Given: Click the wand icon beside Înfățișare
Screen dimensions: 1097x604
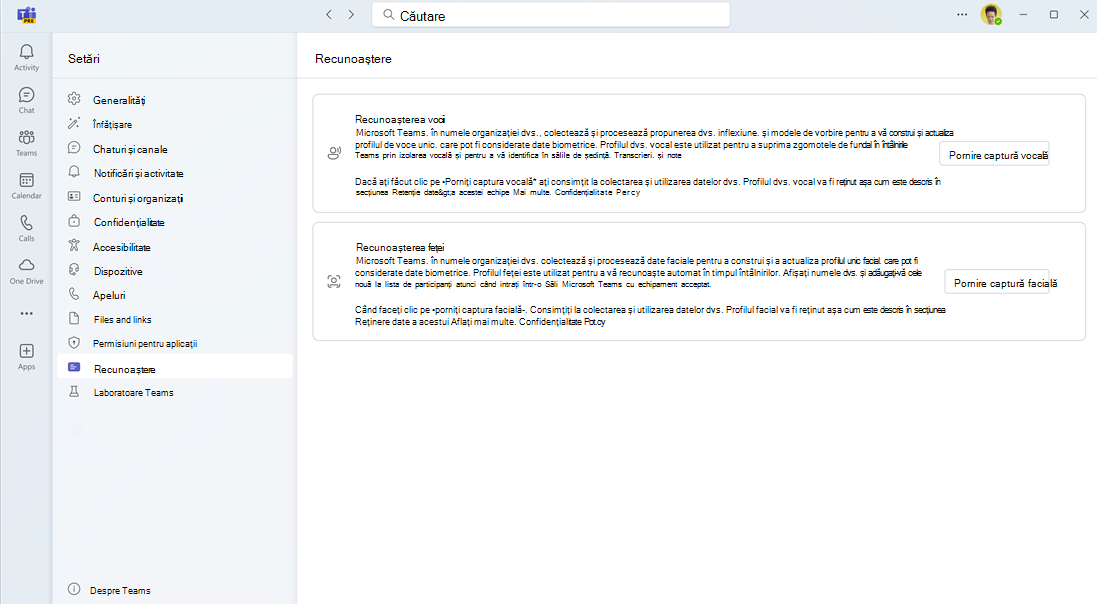Looking at the screenshot, I should tap(74, 123).
